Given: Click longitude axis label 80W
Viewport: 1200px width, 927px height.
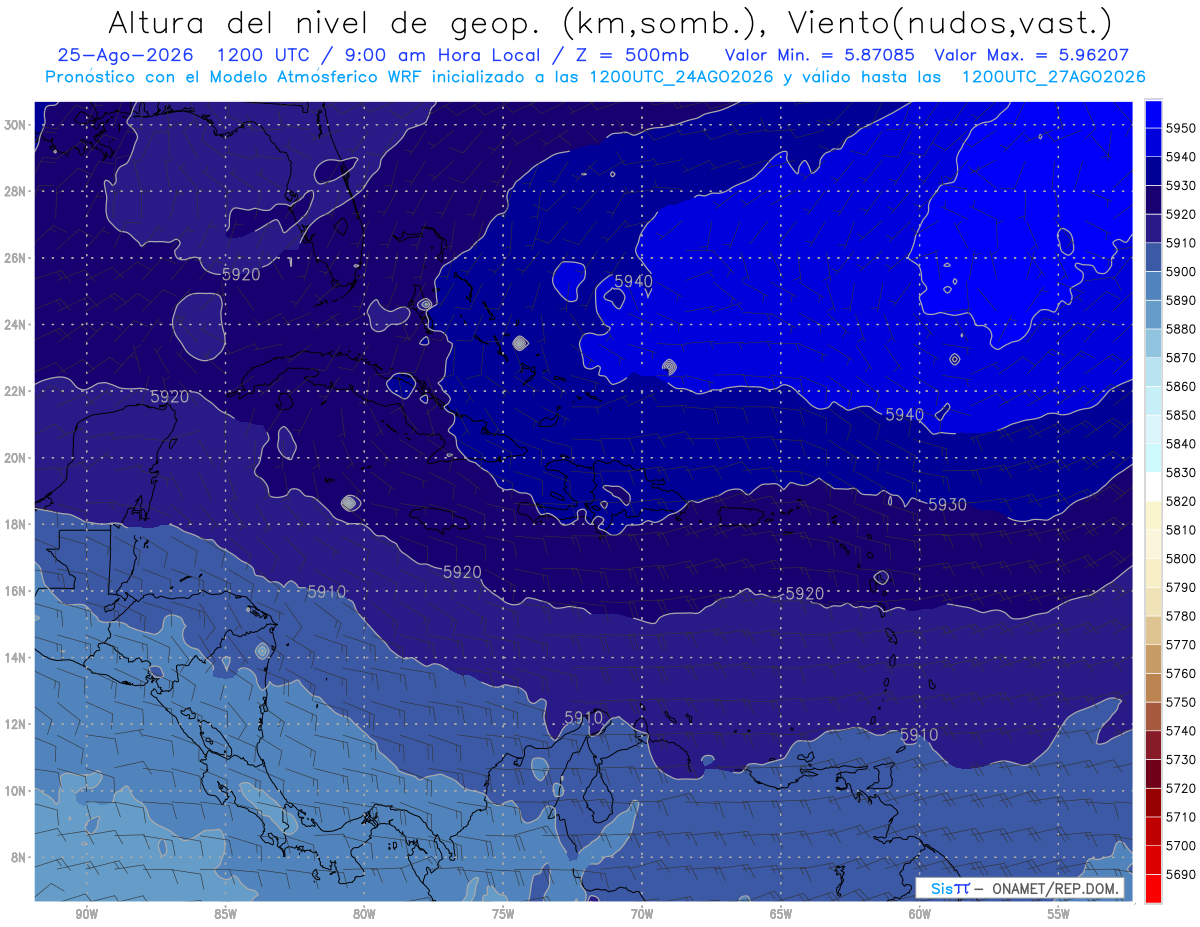Looking at the screenshot, I should [364, 915].
